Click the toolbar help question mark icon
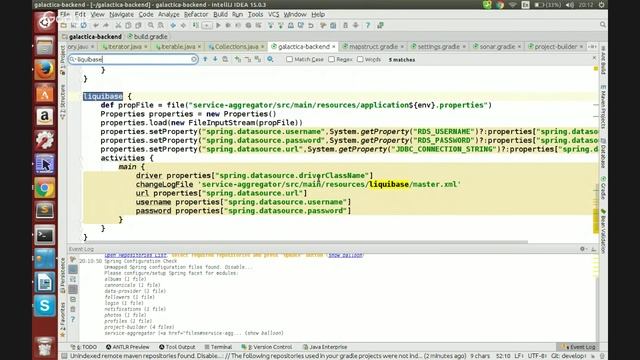This screenshot has width=640, height=360. point(368,25)
